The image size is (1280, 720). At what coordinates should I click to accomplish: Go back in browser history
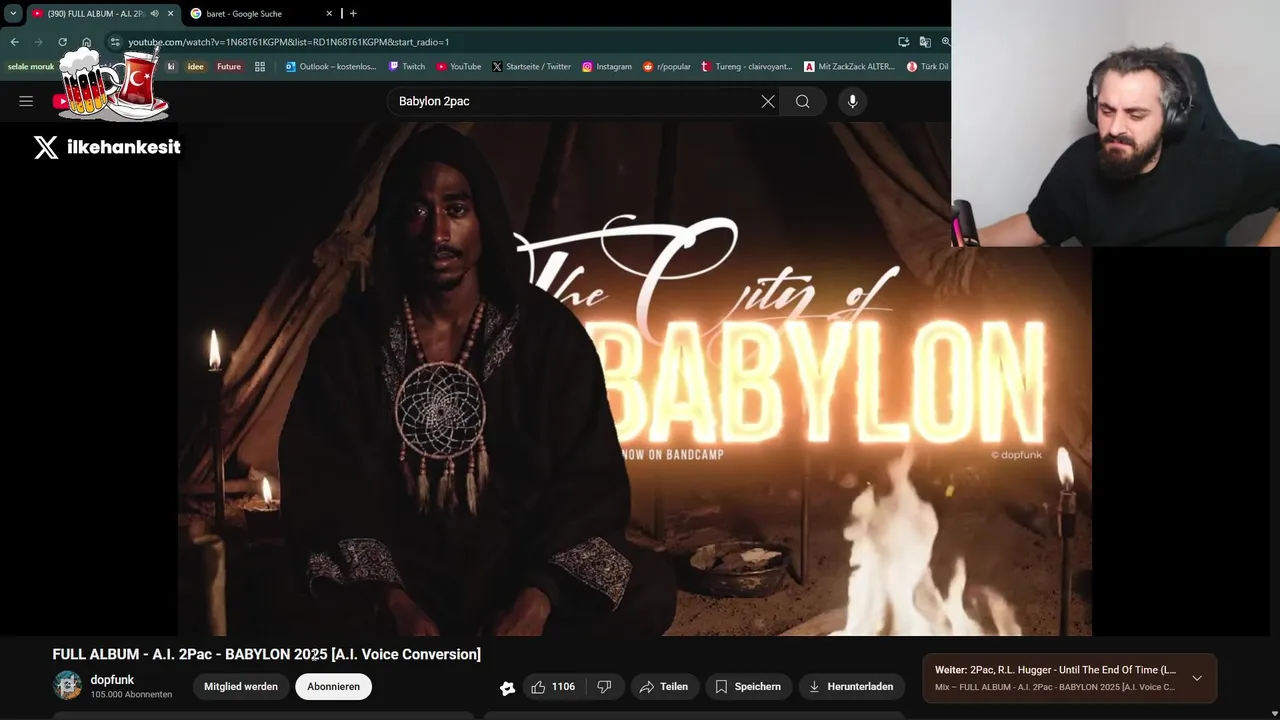pyautogui.click(x=14, y=42)
